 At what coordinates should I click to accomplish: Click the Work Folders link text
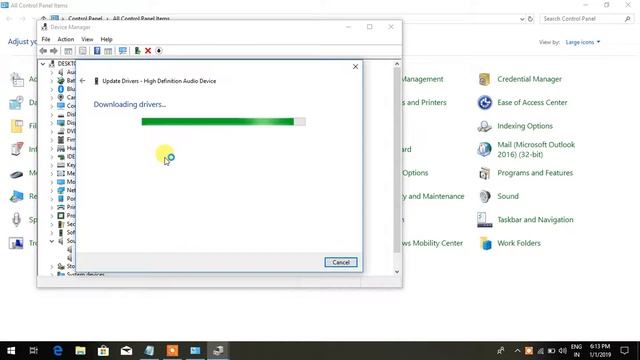tap(518, 243)
